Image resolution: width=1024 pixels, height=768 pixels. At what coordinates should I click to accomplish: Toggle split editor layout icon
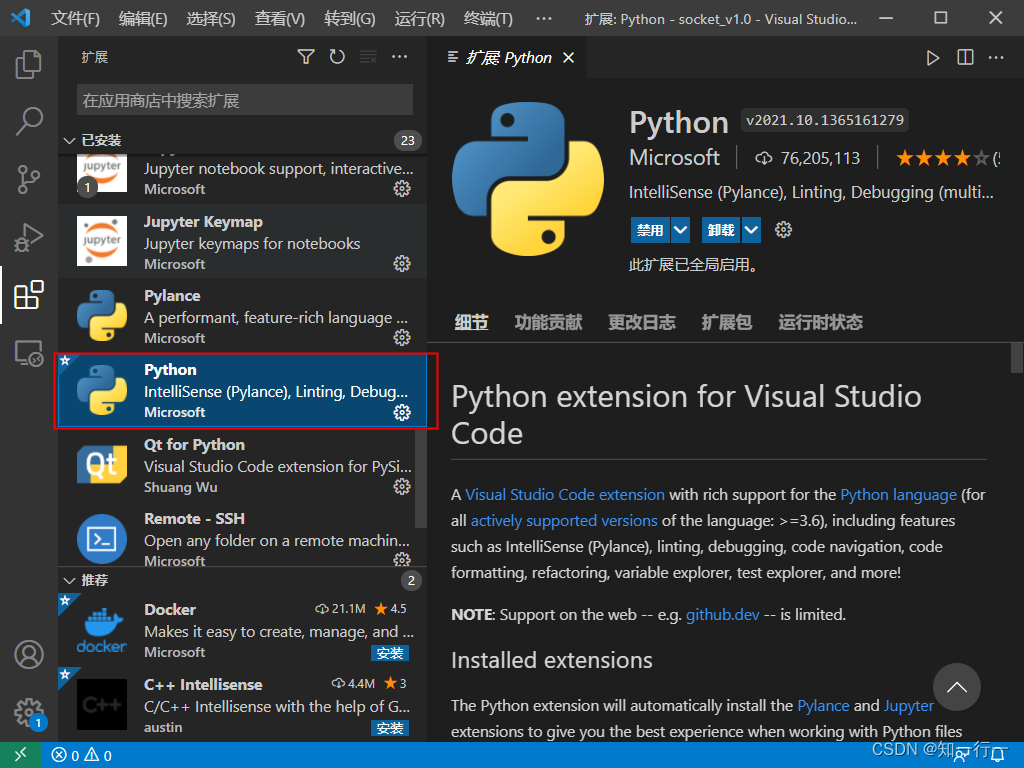tap(965, 58)
